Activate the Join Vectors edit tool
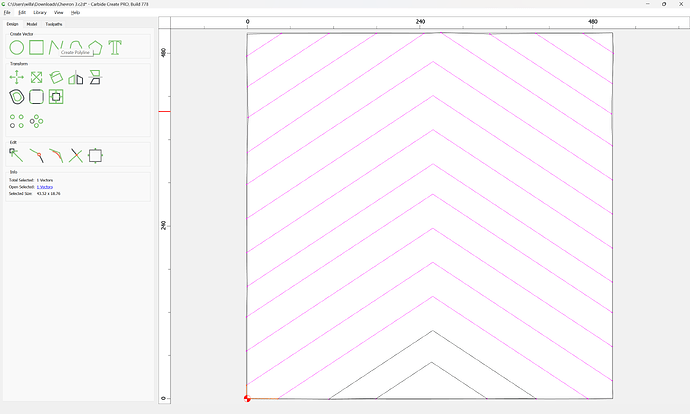The image size is (690, 414). tap(37, 155)
